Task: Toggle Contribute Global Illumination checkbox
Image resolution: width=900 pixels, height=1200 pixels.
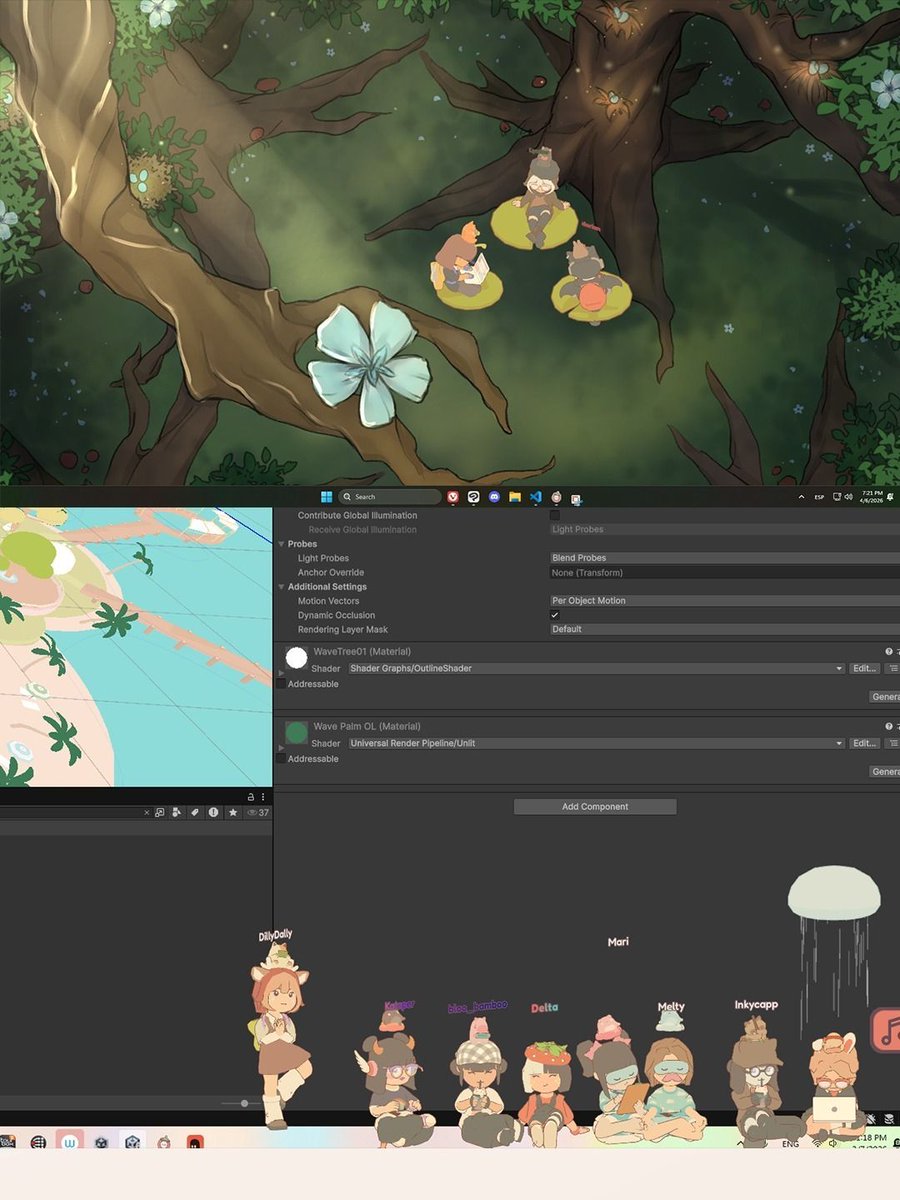Action: pos(555,515)
